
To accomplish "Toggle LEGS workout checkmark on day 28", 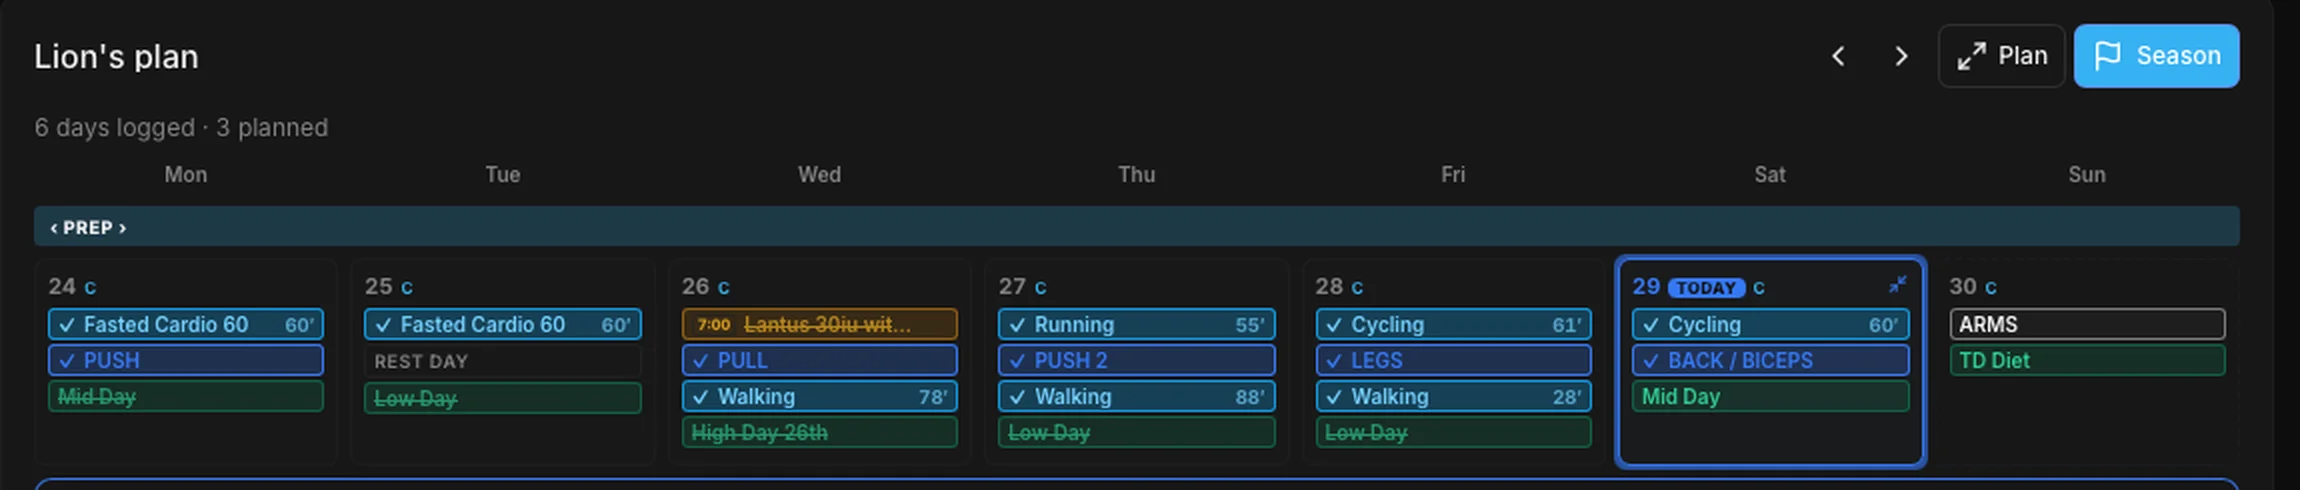I will click(1335, 360).
